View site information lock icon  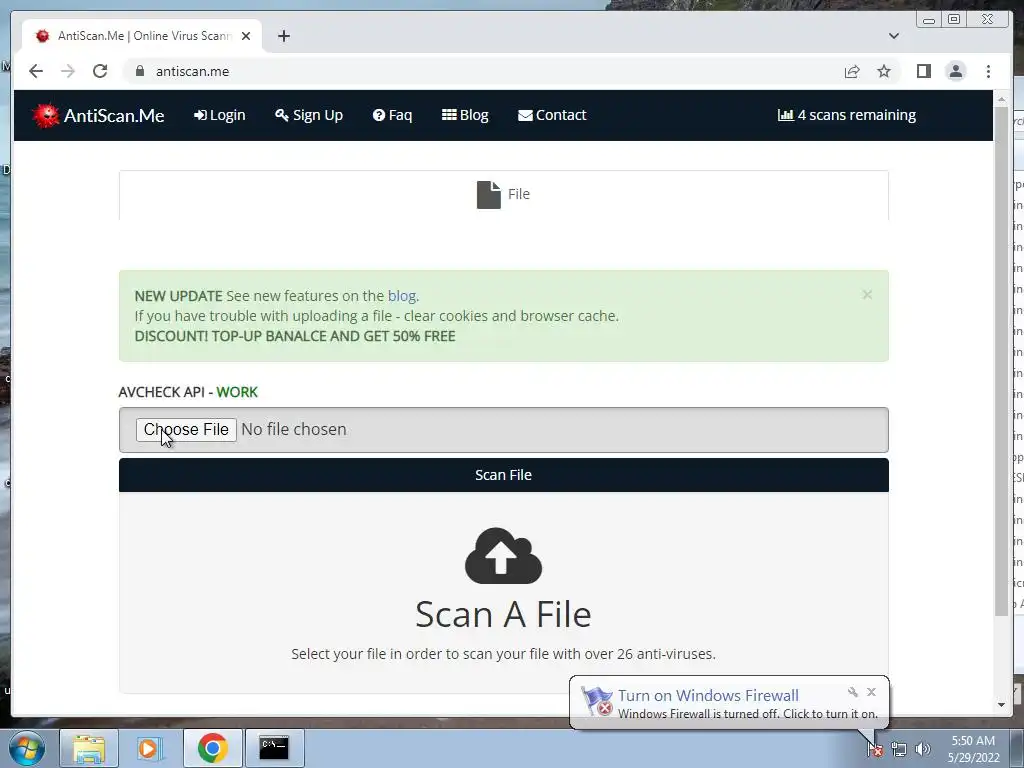coord(139,71)
